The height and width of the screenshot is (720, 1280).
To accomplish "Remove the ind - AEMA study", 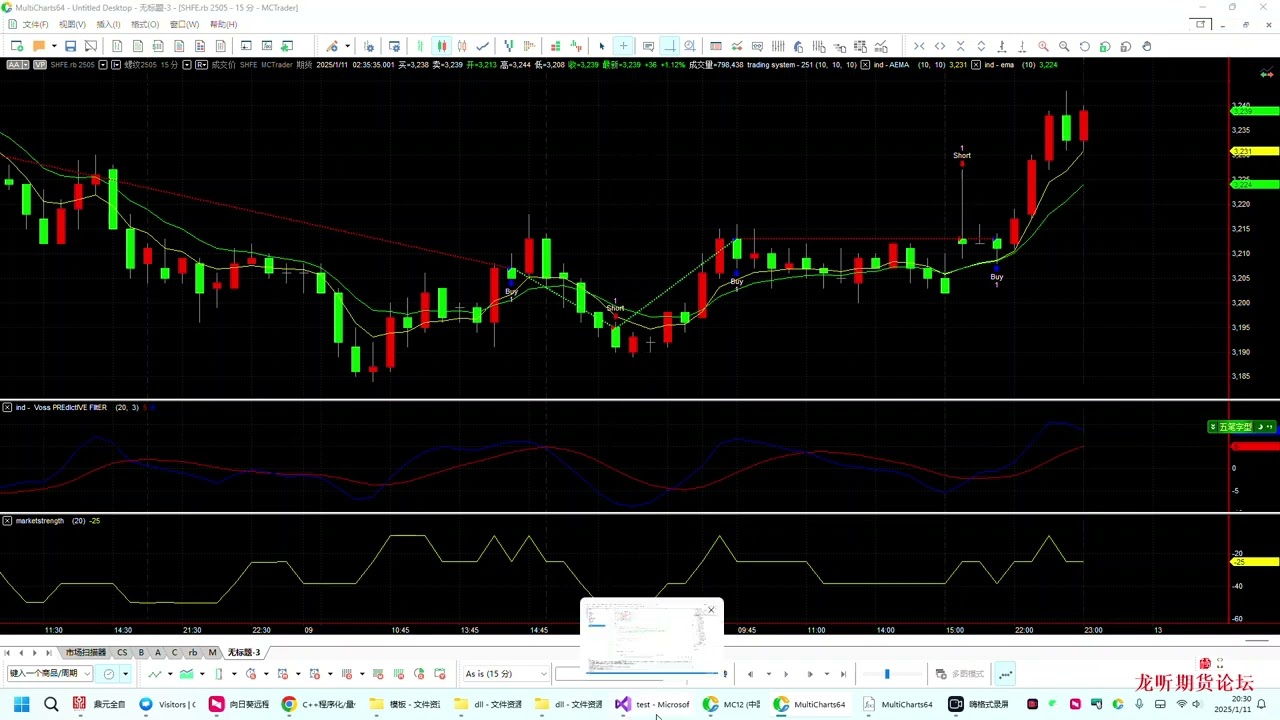I will coord(865,65).
